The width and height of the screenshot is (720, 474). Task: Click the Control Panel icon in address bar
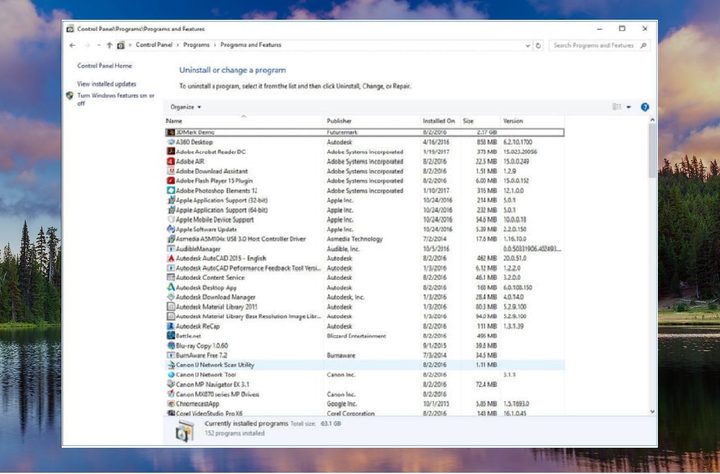click(121, 45)
